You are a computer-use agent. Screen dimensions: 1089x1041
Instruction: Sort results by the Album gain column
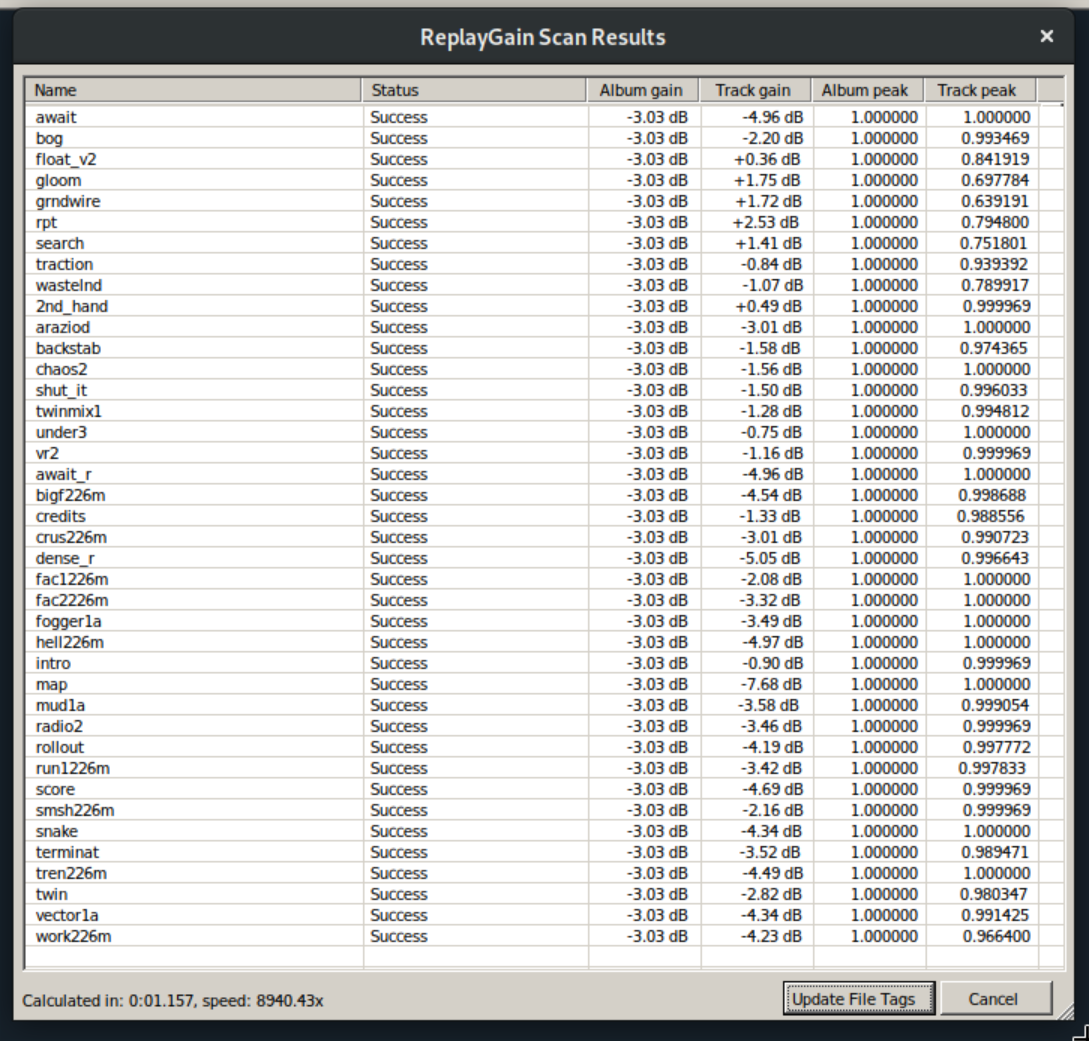coord(646,89)
